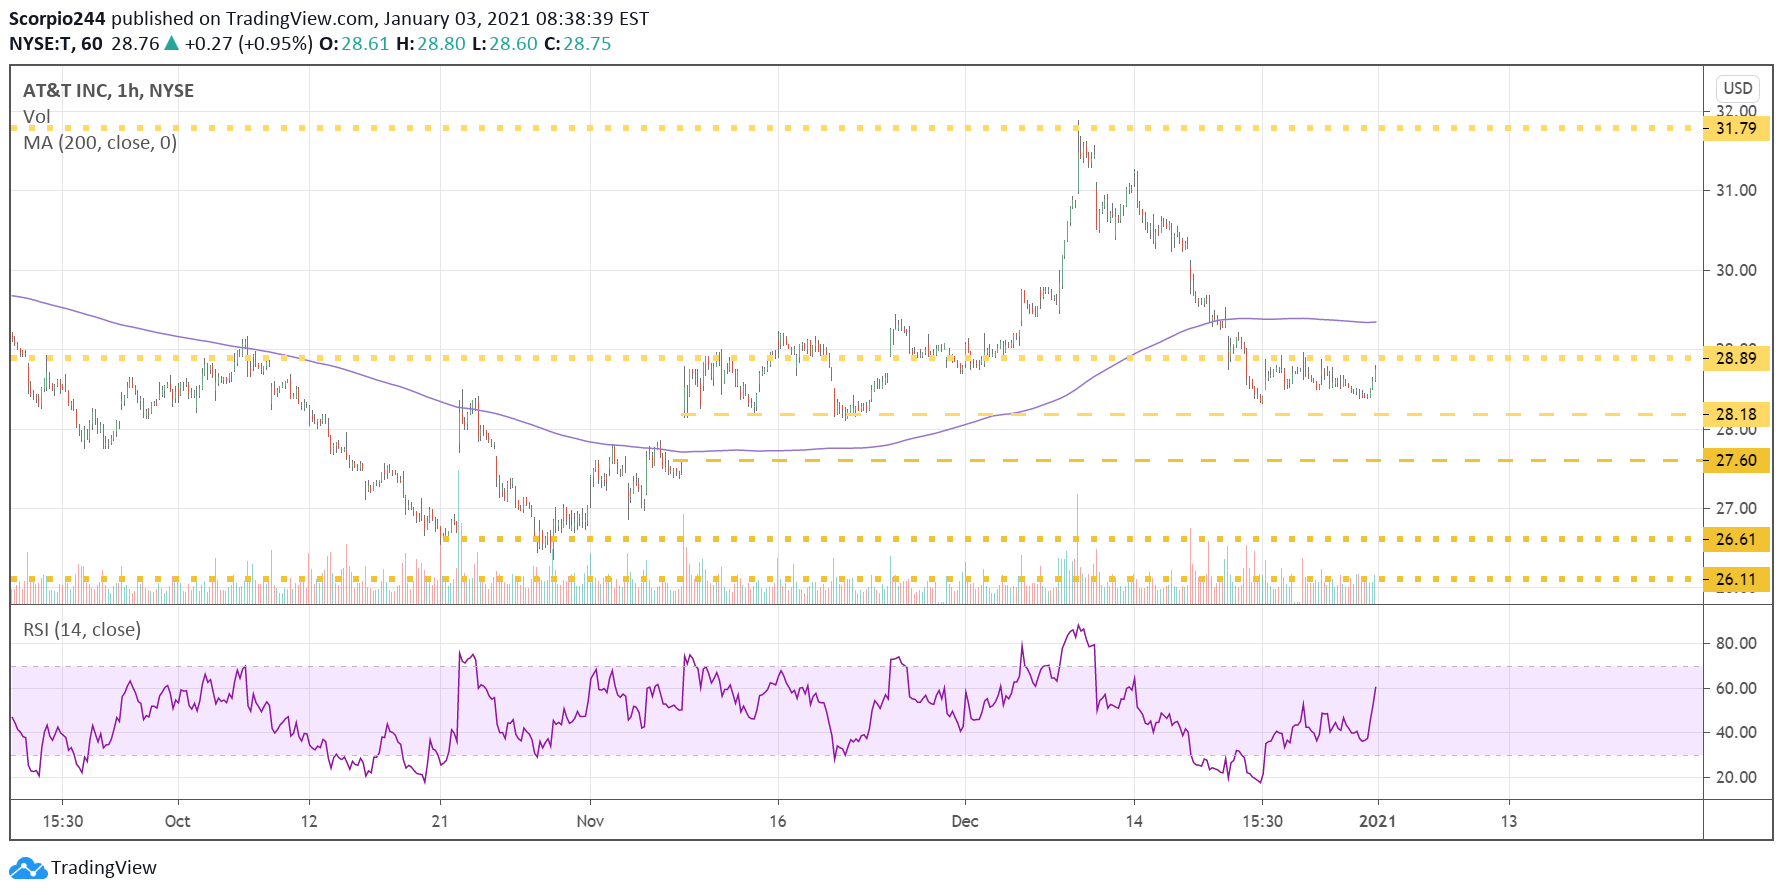
Task: Click the green up-arrow next to 28.76
Action: coord(172,43)
